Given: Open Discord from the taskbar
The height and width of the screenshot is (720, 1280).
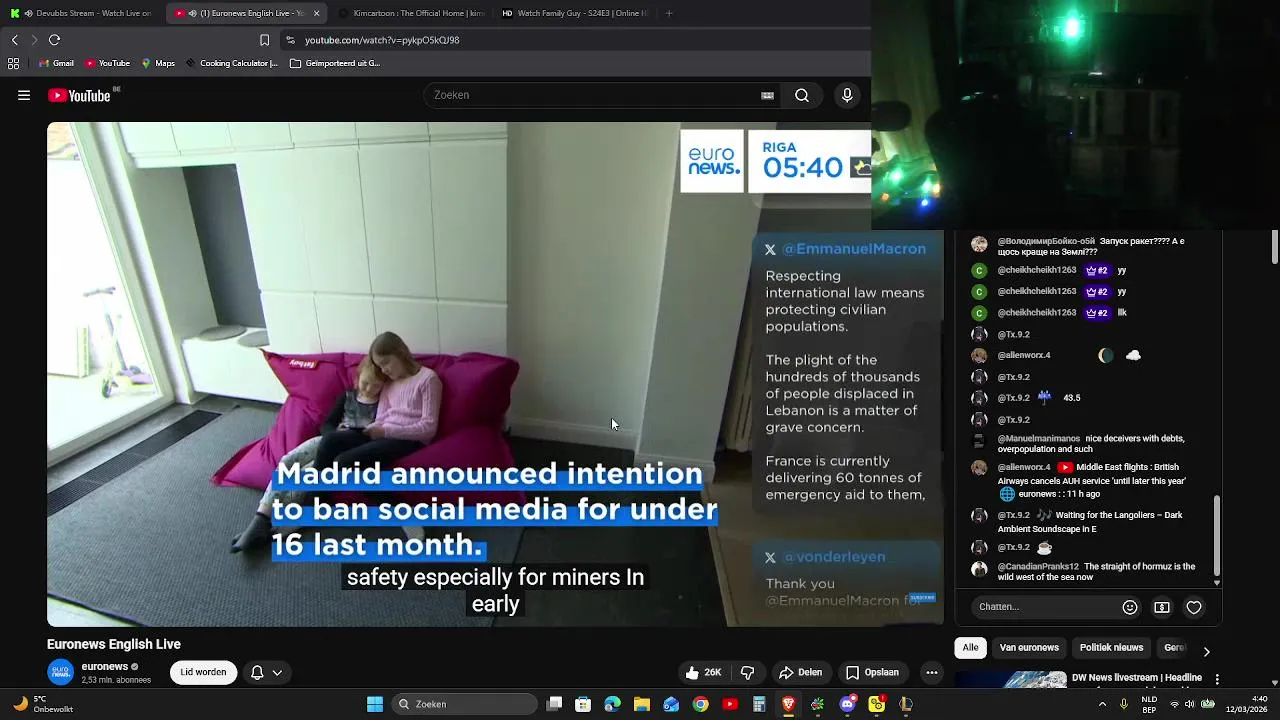Looking at the screenshot, I should [x=847, y=704].
